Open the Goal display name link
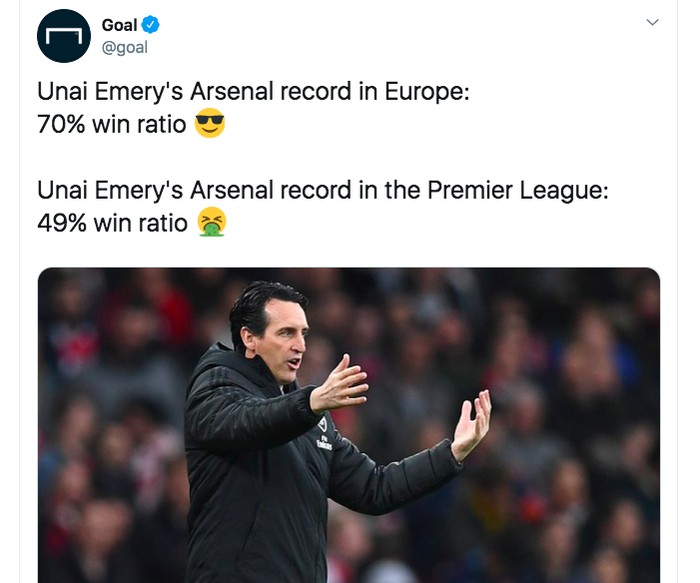Image resolution: width=700 pixels, height=583 pixels. point(119,25)
